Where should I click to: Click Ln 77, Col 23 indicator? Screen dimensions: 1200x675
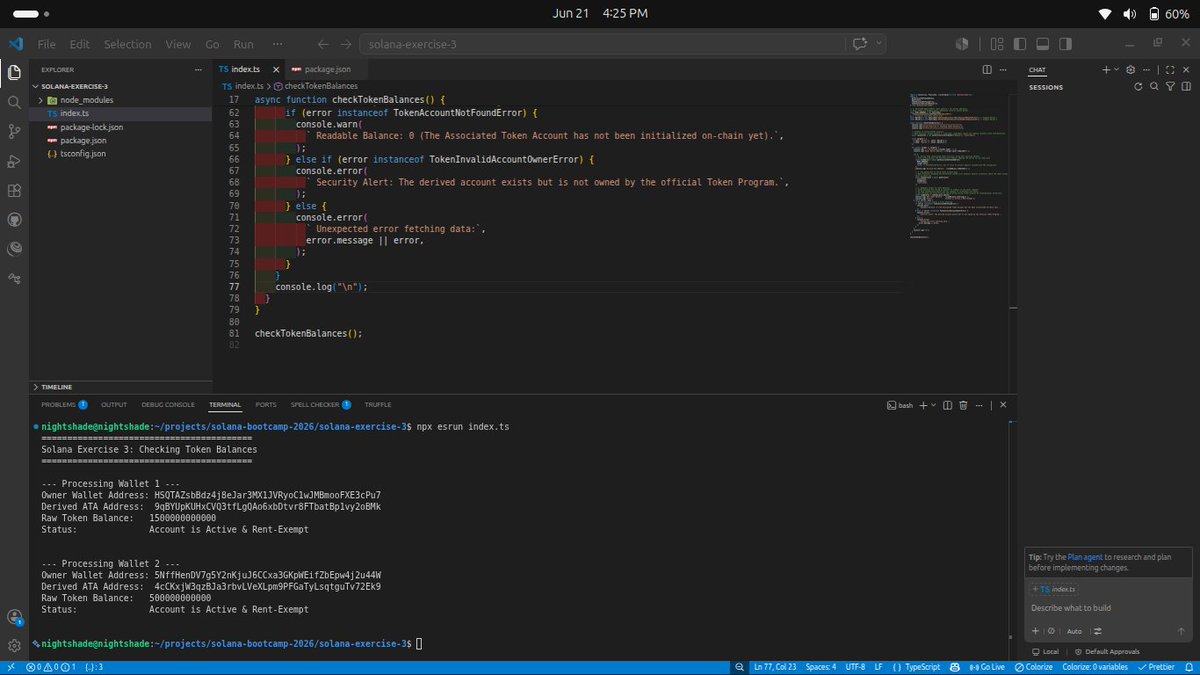pos(776,666)
